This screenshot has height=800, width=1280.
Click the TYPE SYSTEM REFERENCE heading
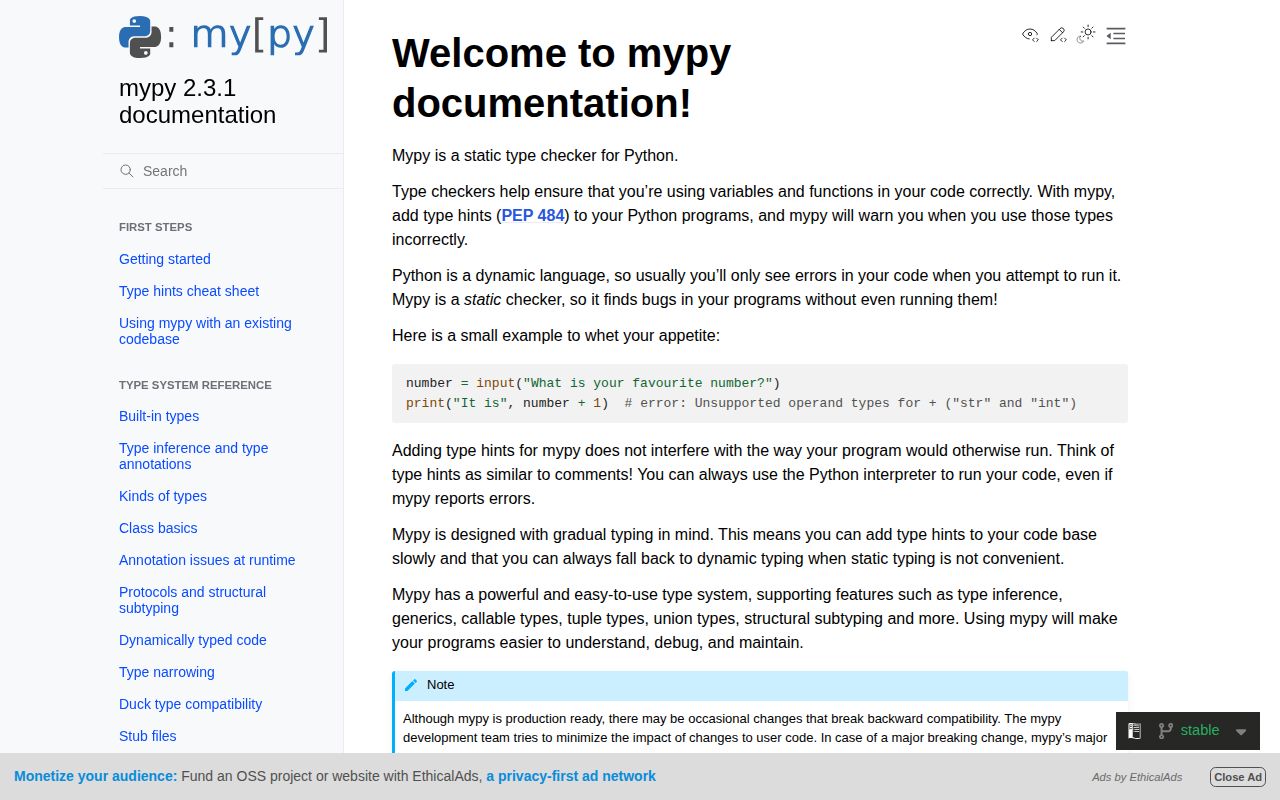(195, 385)
